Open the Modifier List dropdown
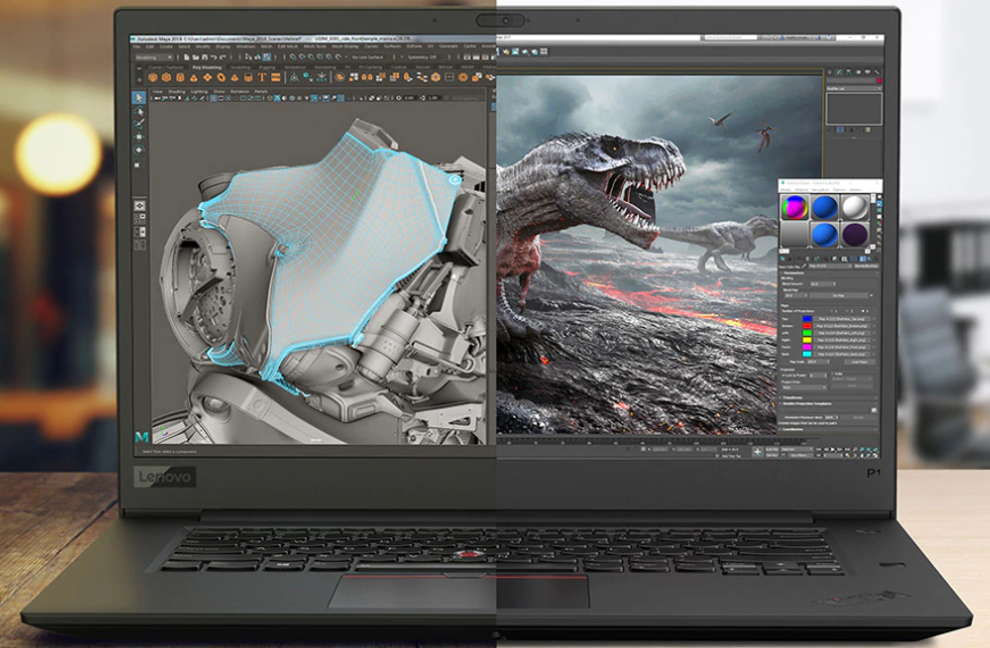Viewport: 990px width, 648px height. point(854,88)
